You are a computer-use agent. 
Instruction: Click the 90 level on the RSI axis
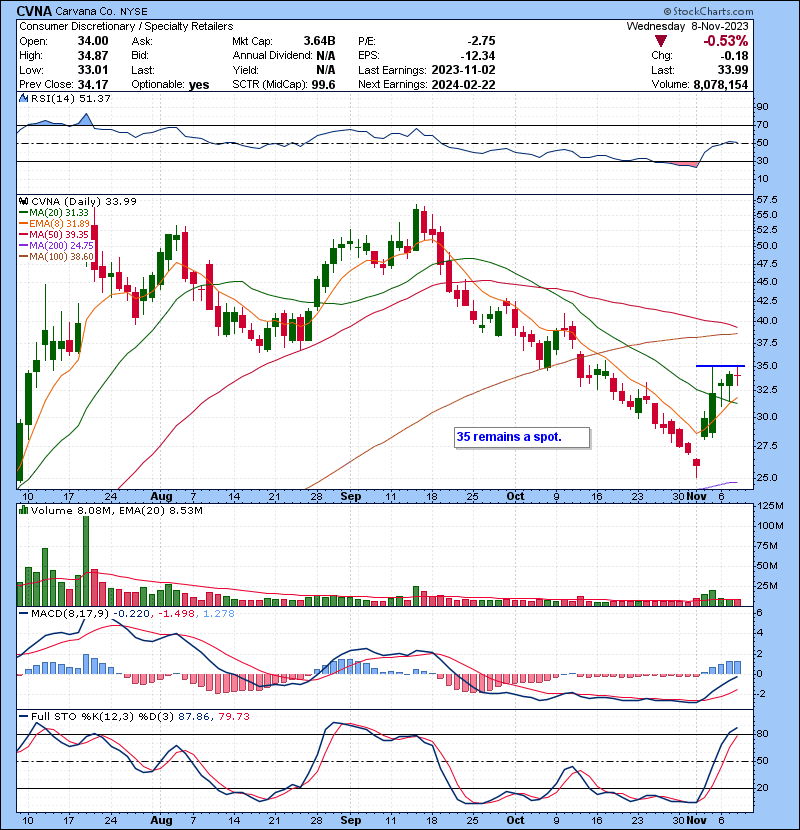click(x=762, y=107)
